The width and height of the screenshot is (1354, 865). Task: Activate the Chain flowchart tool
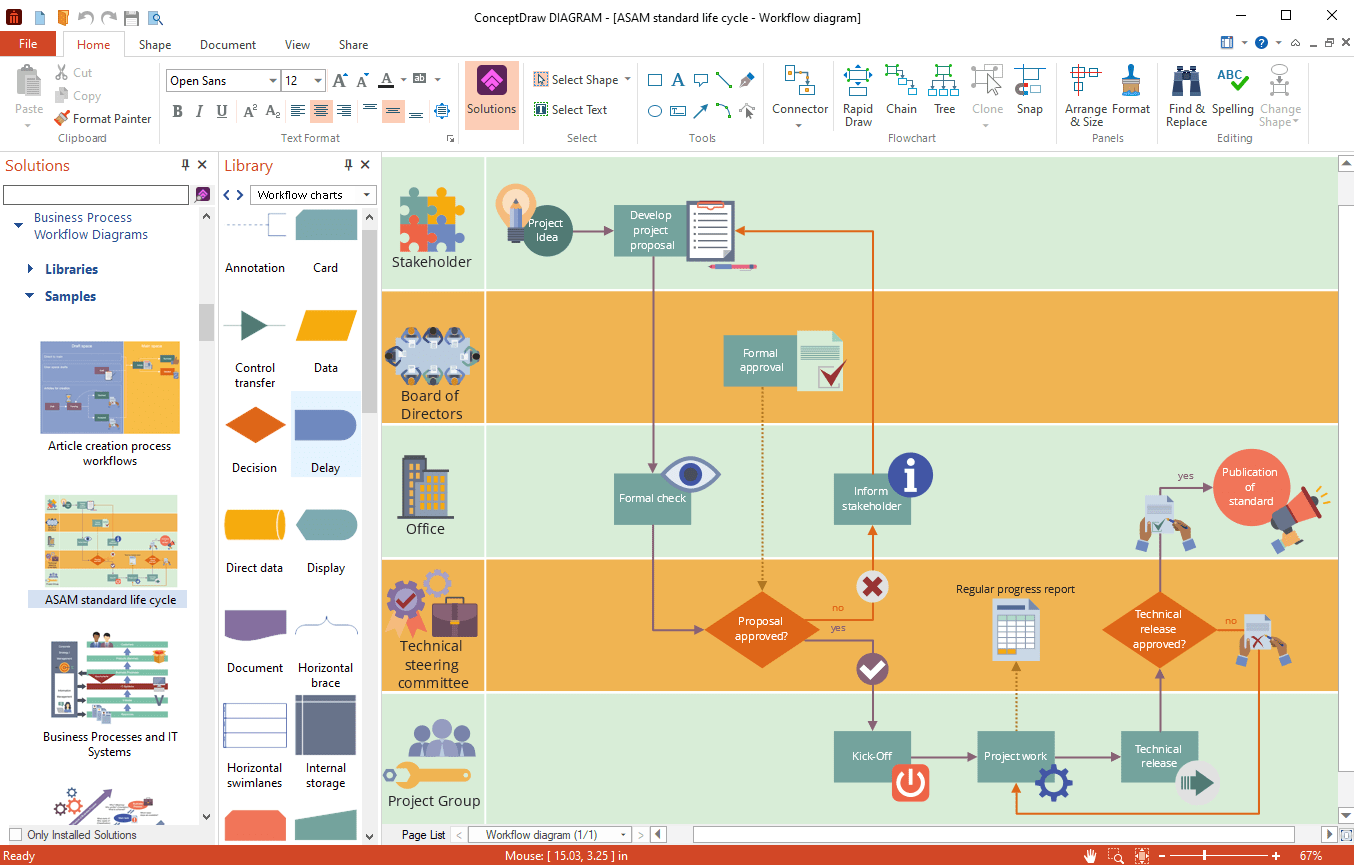point(901,94)
